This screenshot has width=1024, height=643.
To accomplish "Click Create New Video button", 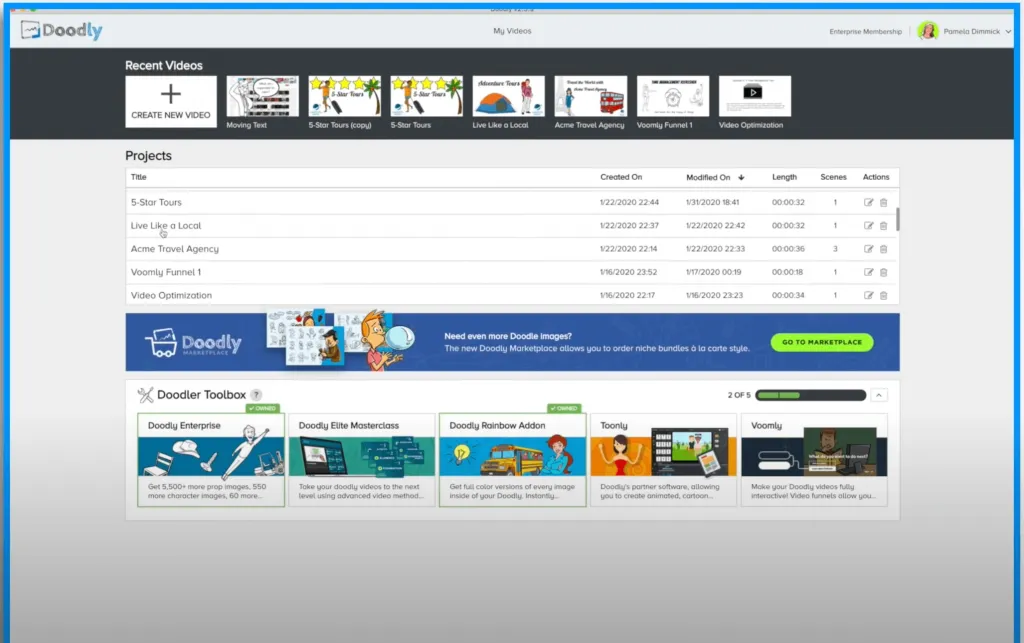I will 171,101.
